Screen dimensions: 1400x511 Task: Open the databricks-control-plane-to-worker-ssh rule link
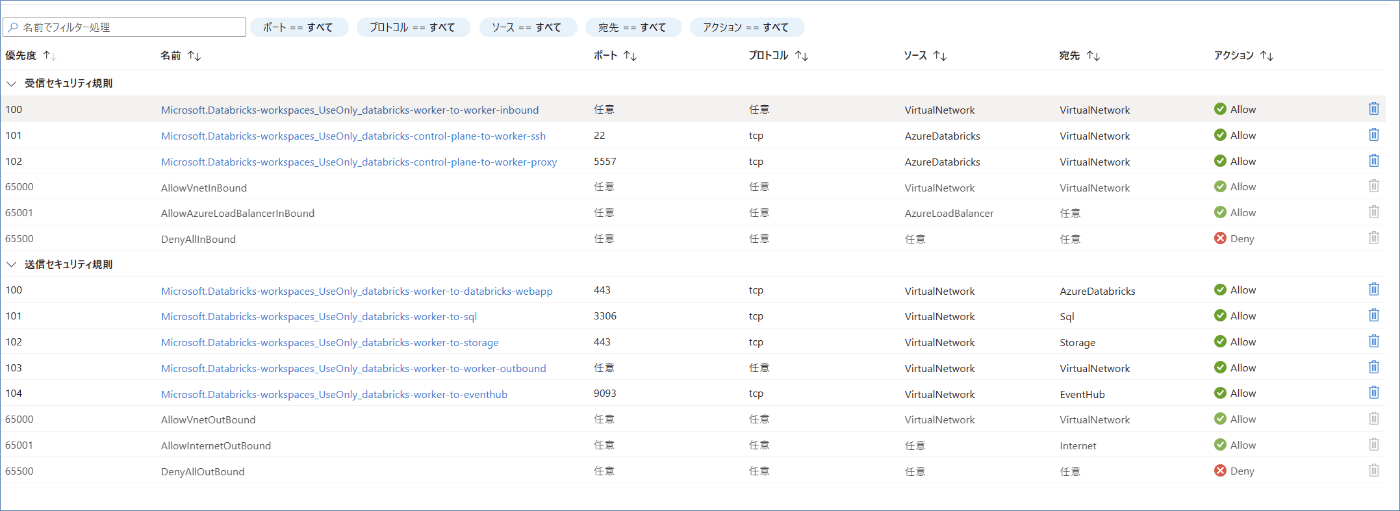click(x=353, y=136)
